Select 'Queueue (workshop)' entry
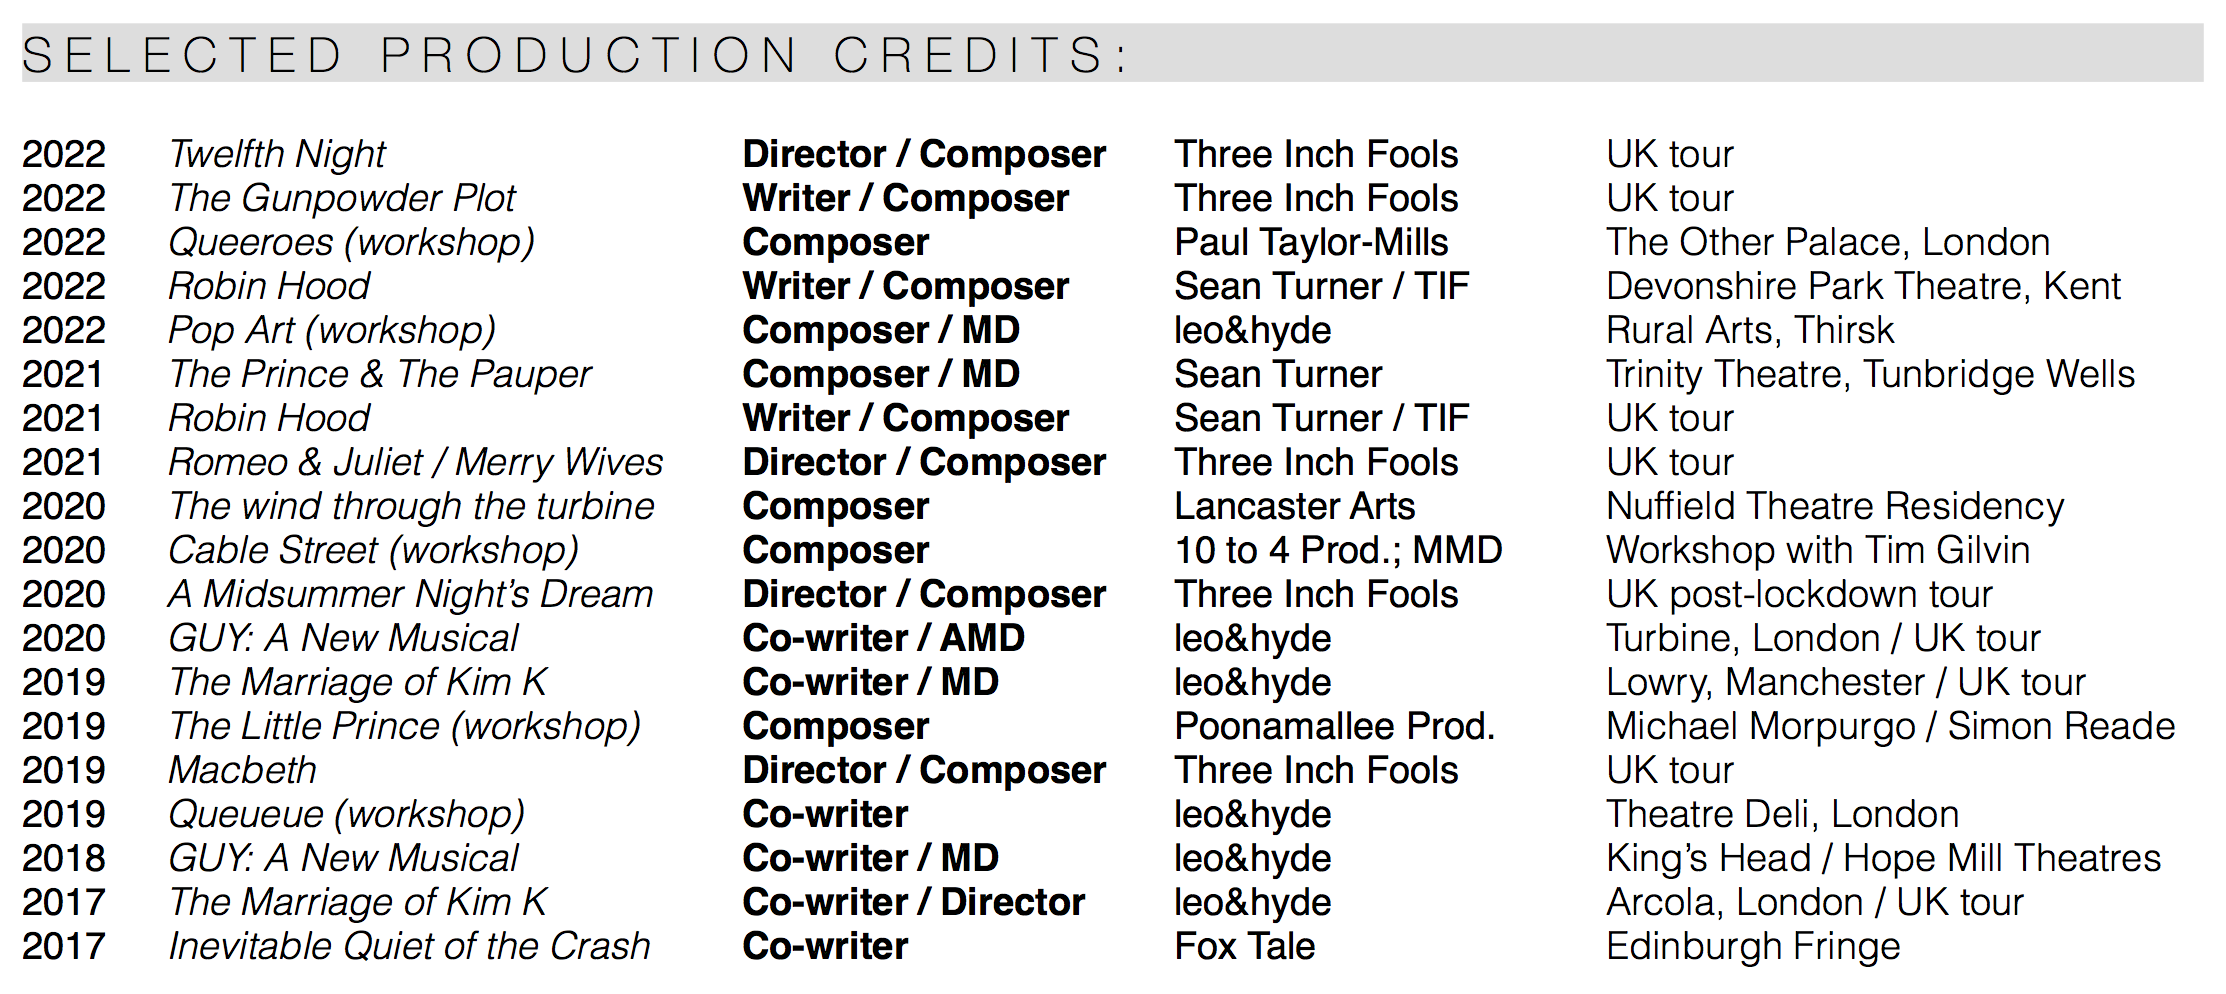This screenshot has height=994, width=2226. point(346,814)
